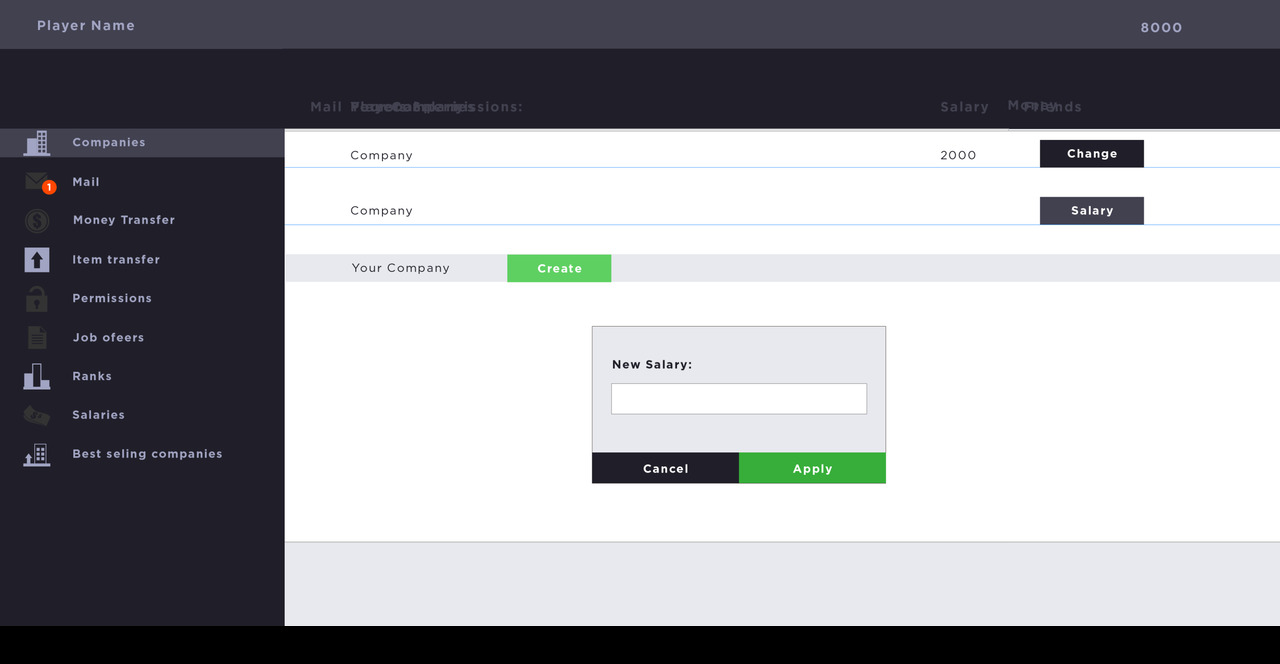Go to Money Transfer in sidebar
The width and height of the screenshot is (1280, 664).
123,220
